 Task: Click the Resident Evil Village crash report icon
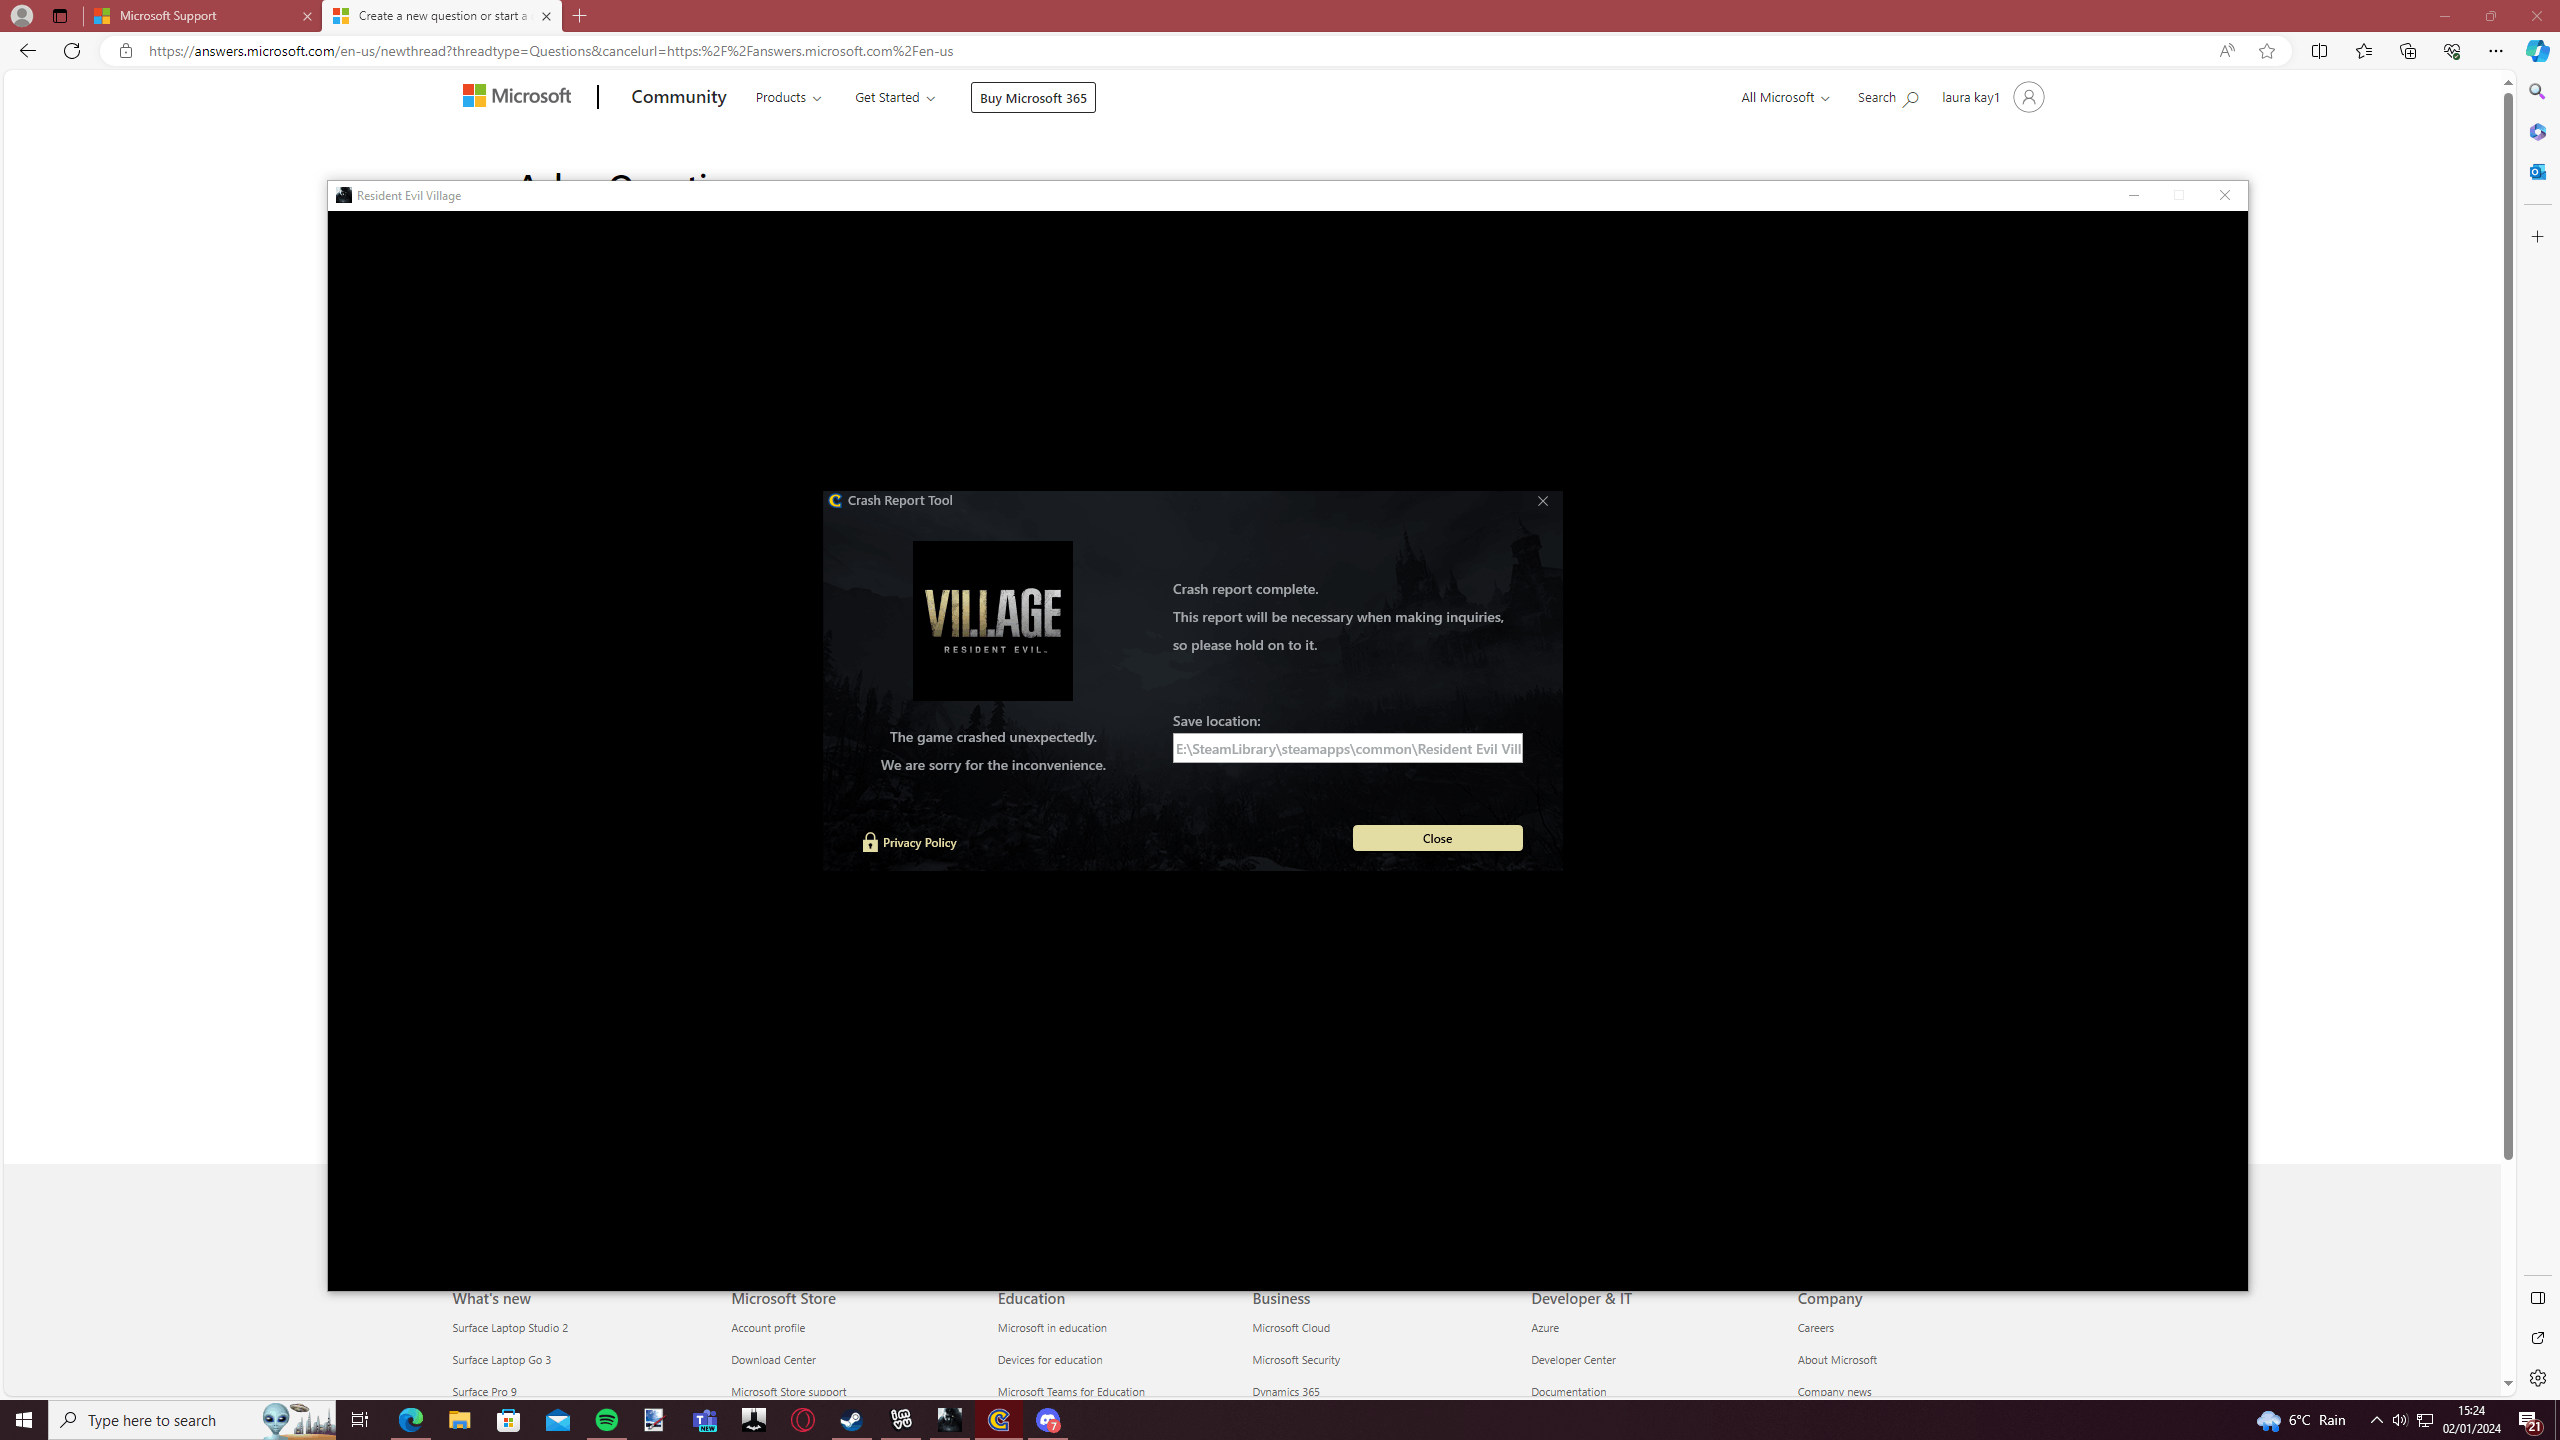(343, 193)
